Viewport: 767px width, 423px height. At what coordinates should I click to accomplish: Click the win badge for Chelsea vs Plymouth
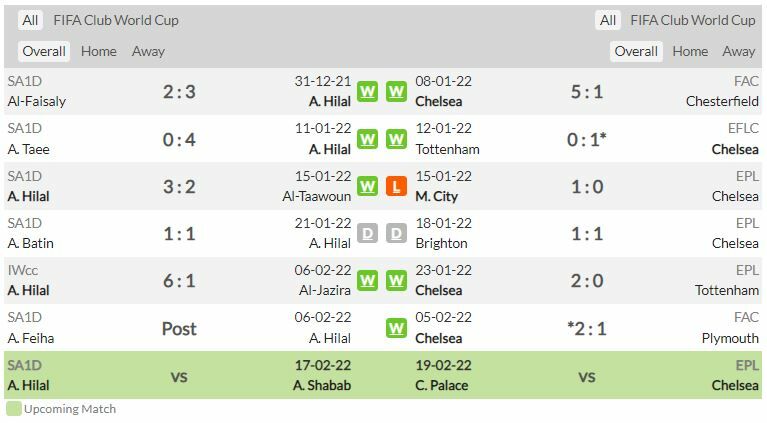397,328
